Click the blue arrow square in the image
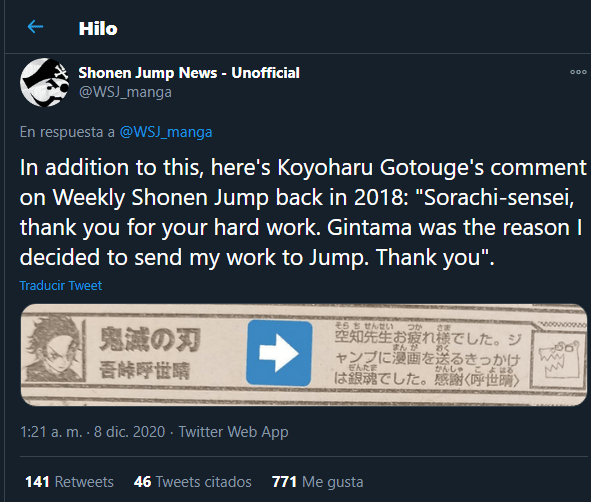This screenshot has height=502, width=591. pos(279,353)
